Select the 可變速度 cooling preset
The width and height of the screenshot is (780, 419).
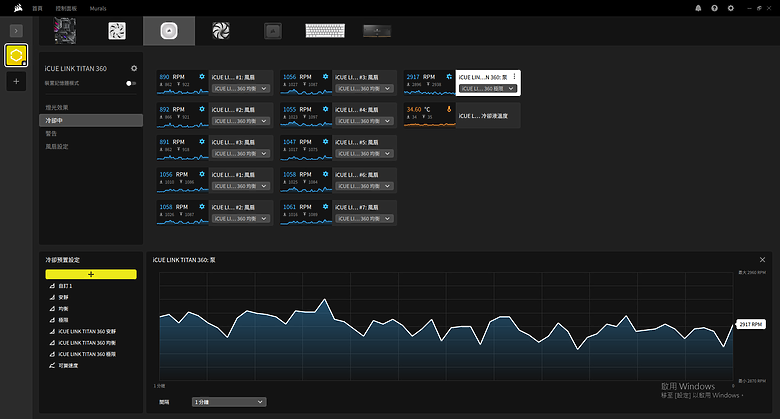coord(69,365)
